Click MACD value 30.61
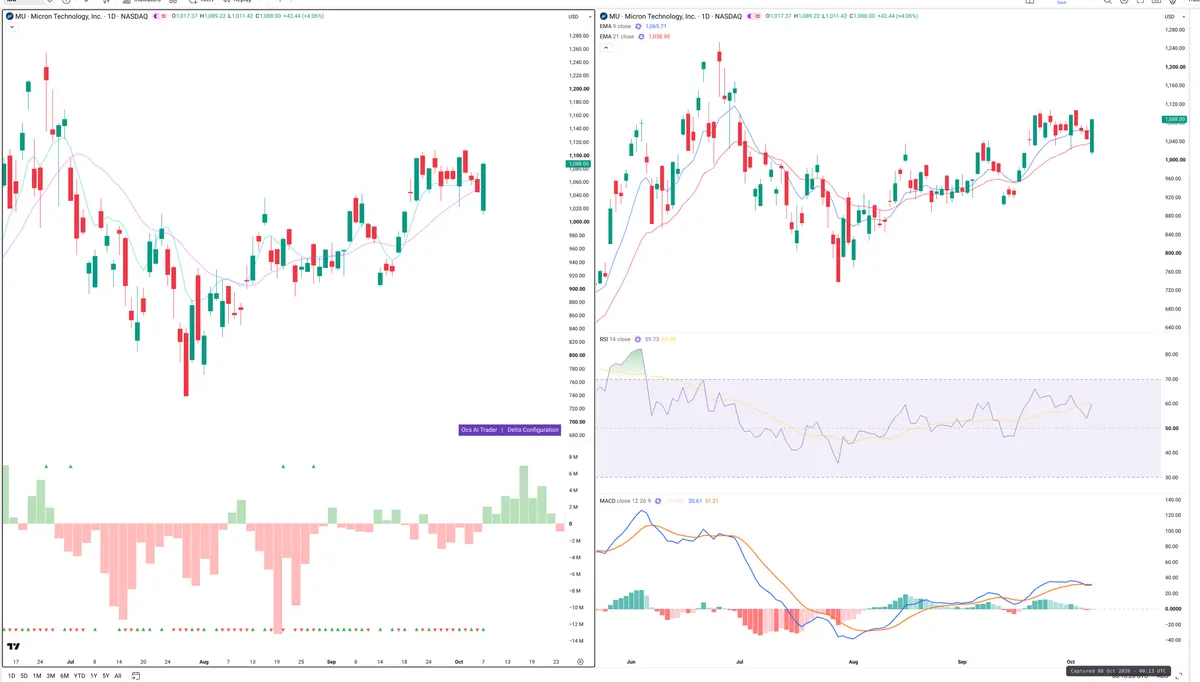Viewport: 1200px width, 682px height. 696,500
